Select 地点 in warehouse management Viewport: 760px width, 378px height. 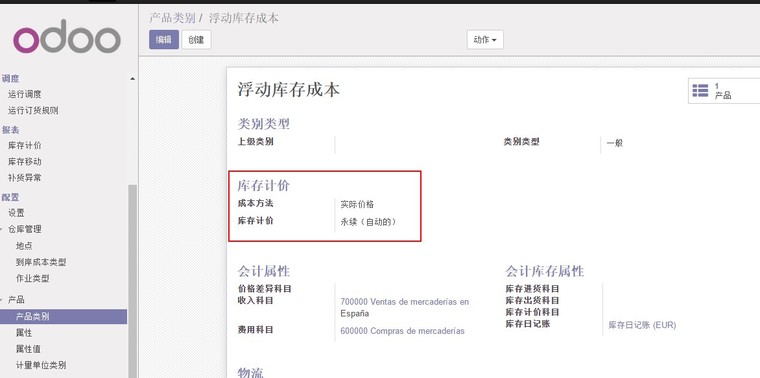coord(24,246)
